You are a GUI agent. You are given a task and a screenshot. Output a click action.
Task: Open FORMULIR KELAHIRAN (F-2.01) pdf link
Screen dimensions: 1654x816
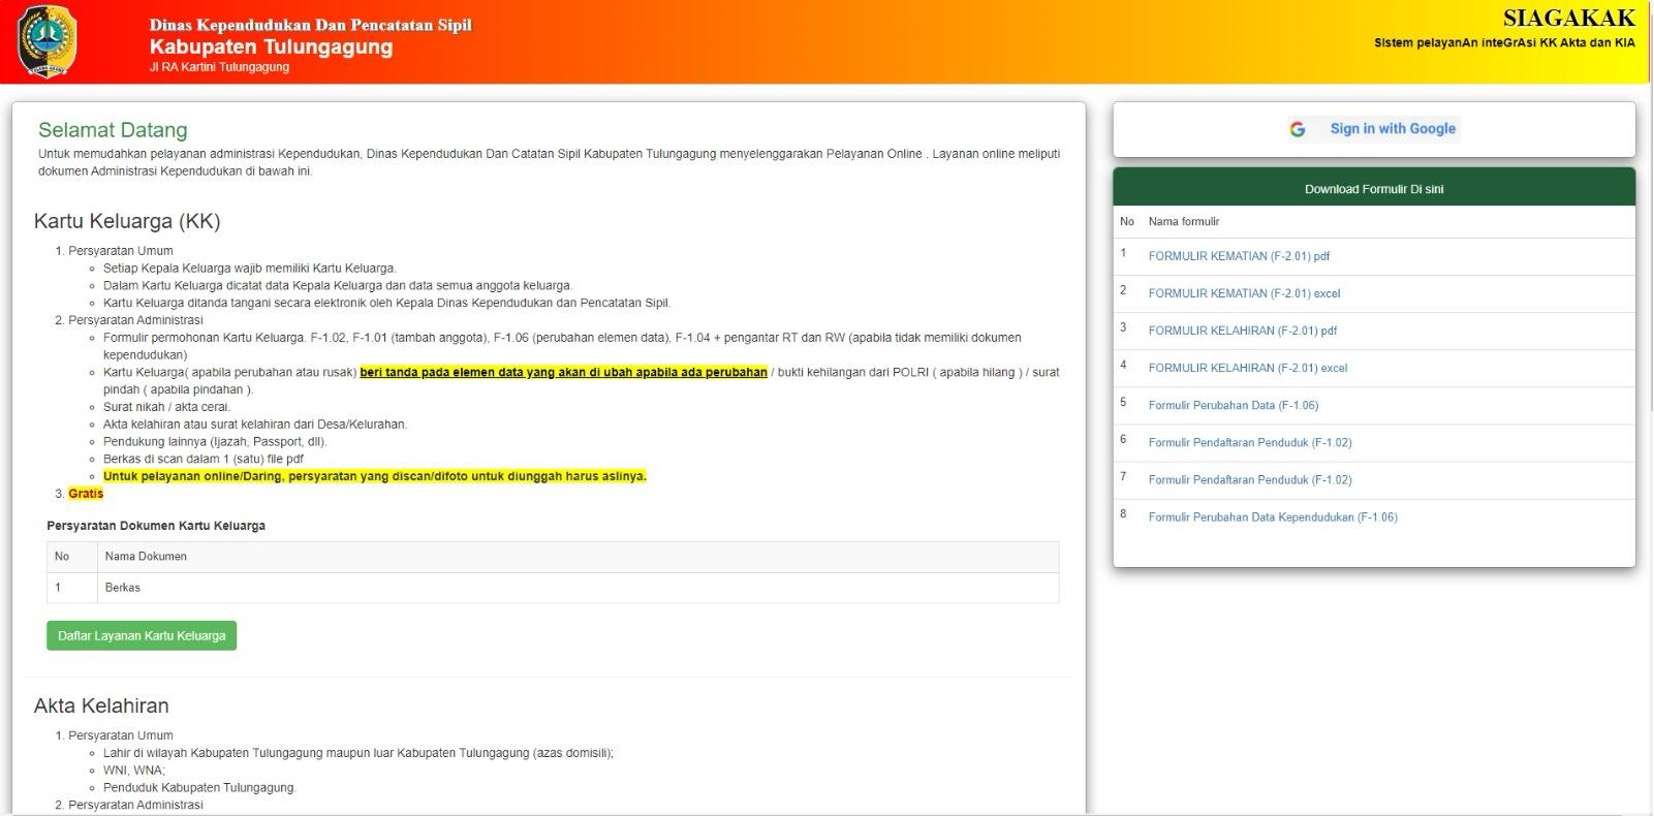pos(1242,330)
